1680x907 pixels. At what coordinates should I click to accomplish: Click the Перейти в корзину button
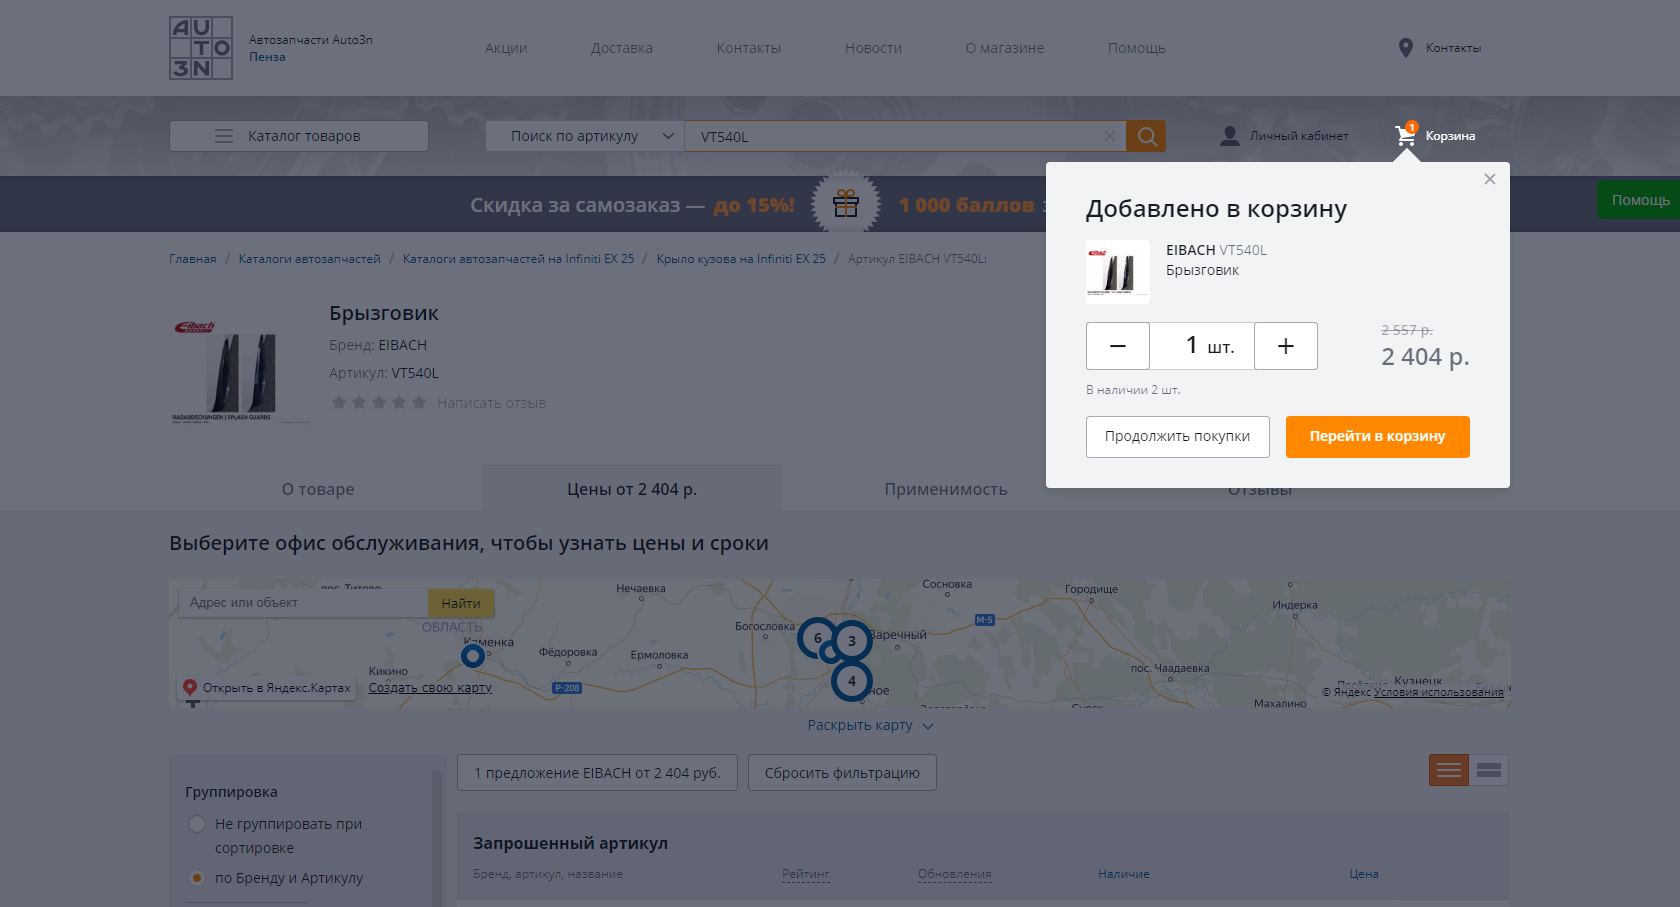(x=1378, y=437)
